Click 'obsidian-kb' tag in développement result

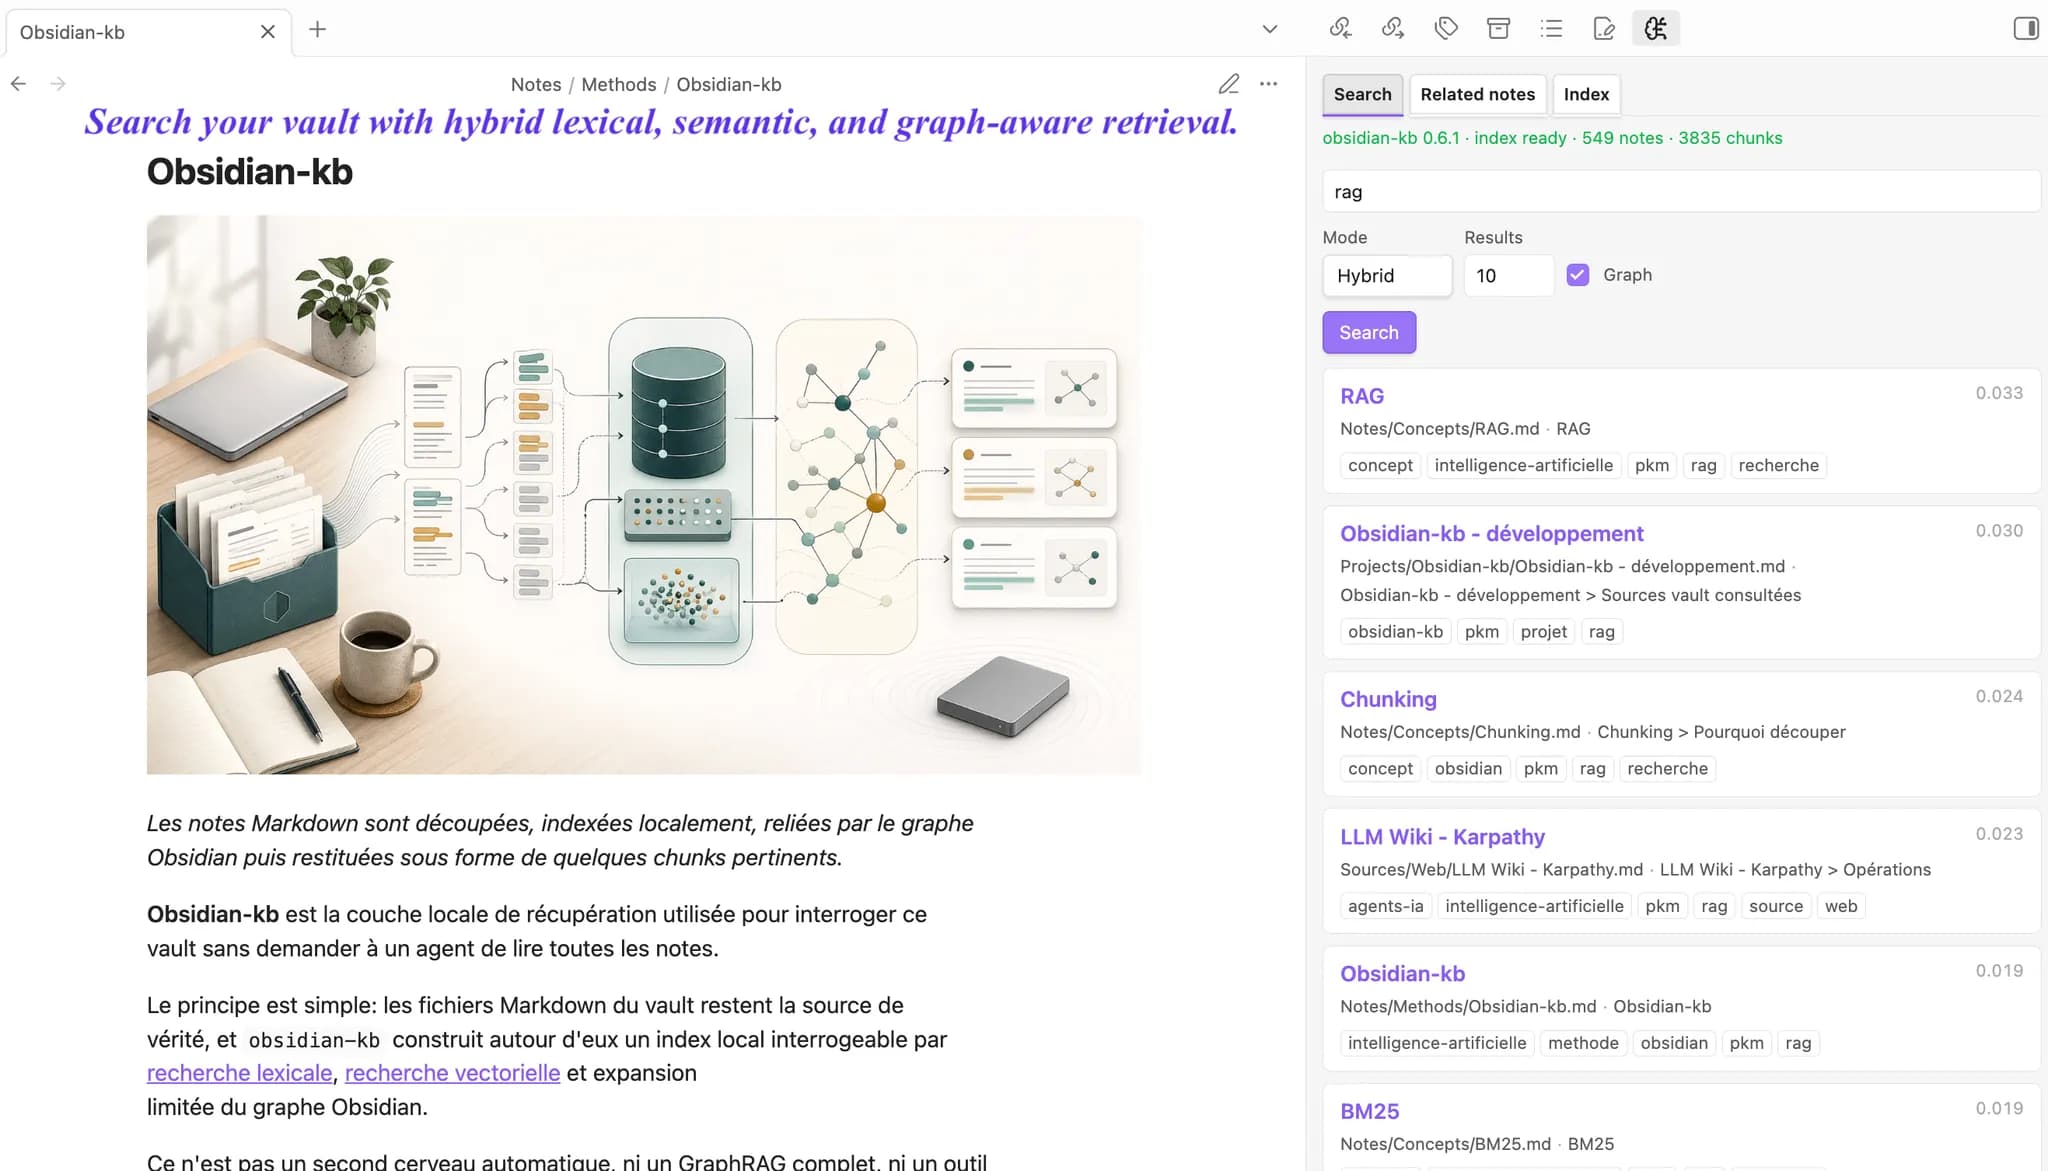coord(1395,632)
